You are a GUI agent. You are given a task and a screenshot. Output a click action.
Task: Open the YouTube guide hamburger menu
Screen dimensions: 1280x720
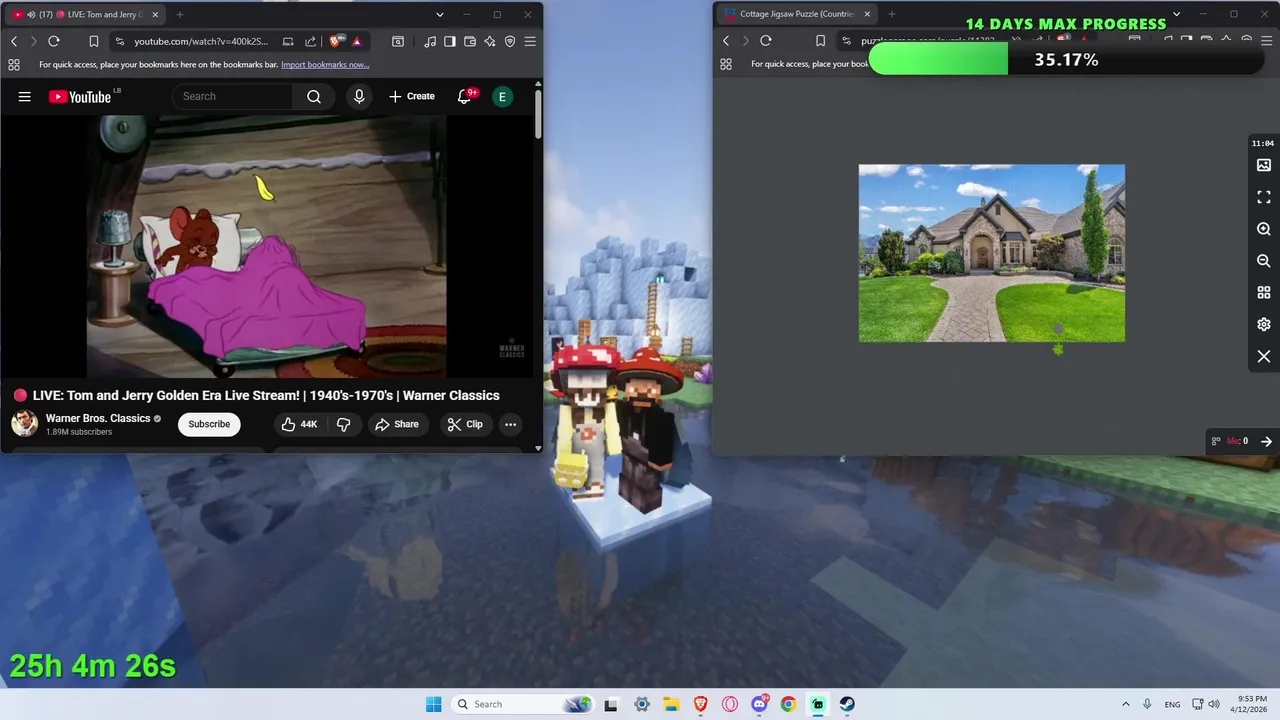(25, 97)
